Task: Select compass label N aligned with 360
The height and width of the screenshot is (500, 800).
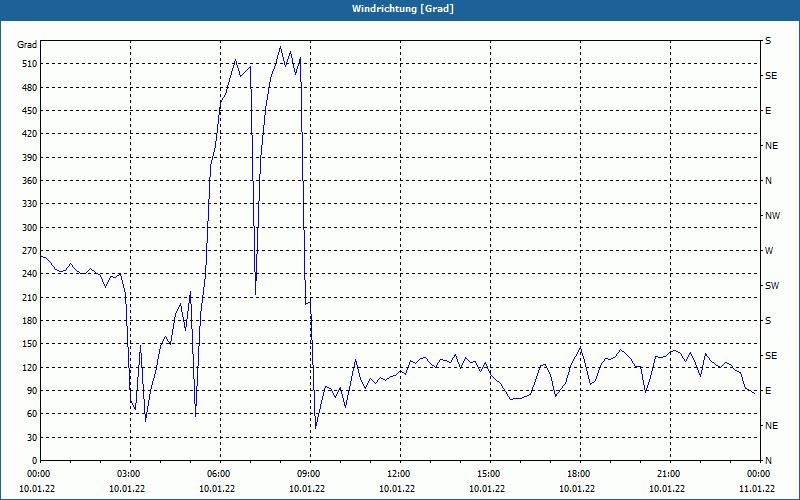Action: 768,181
